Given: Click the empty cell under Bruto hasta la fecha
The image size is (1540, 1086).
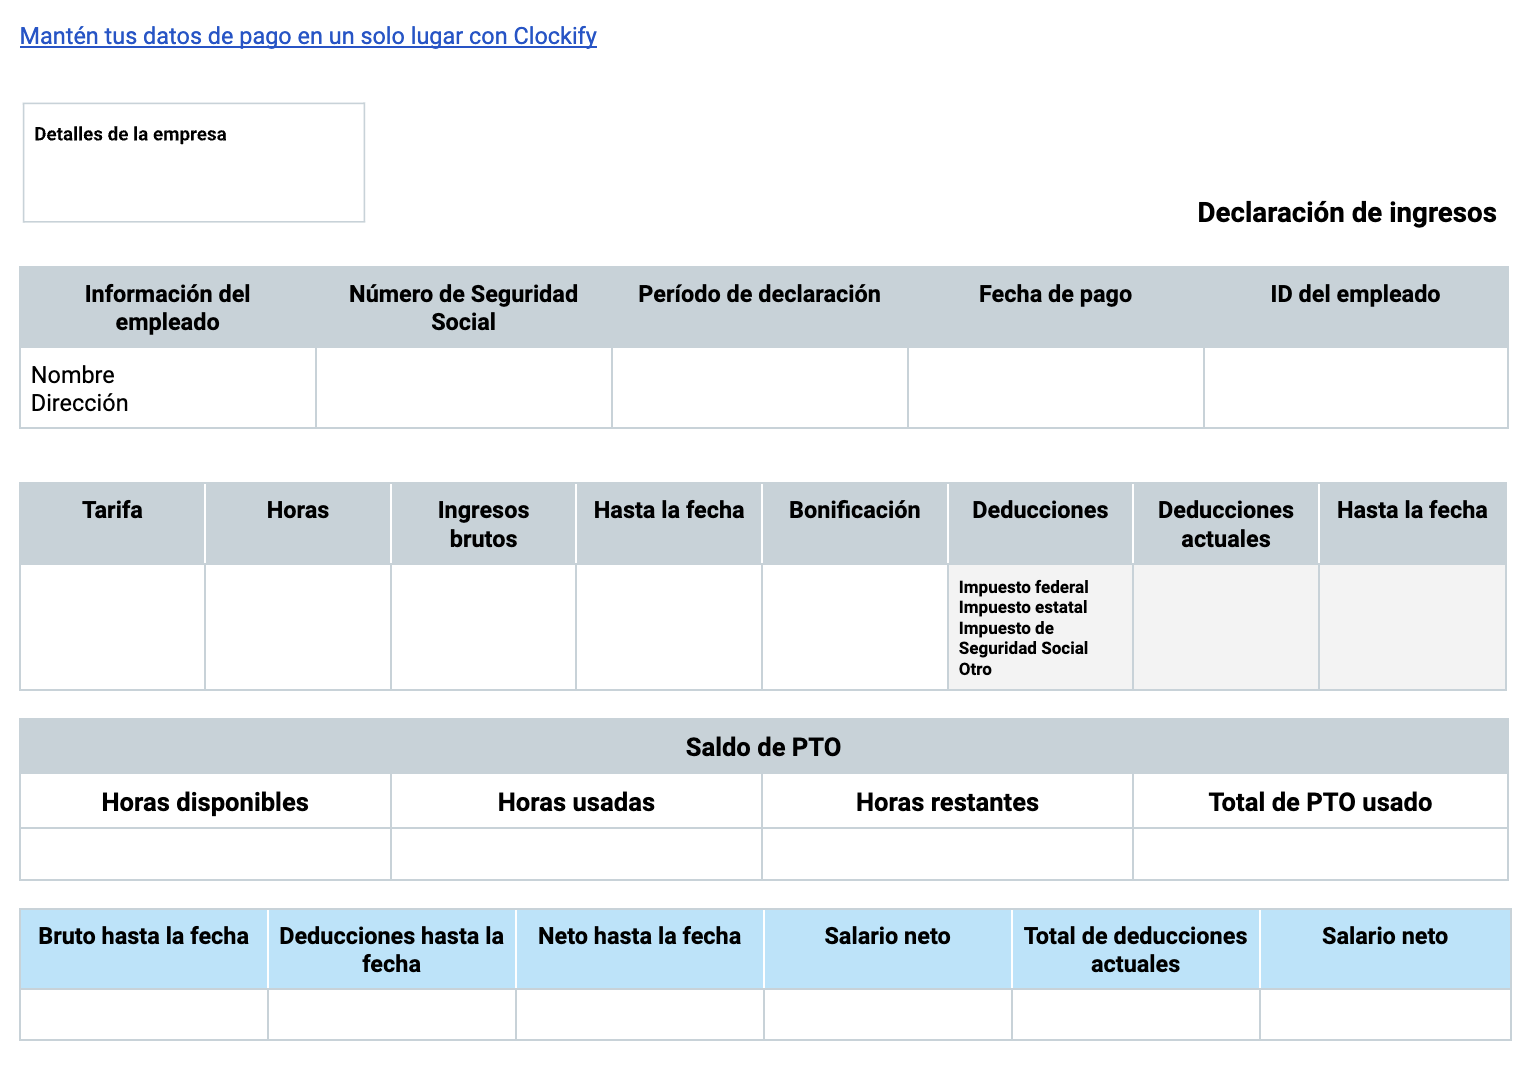Looking at the screenshot, I should point(144,1014).
